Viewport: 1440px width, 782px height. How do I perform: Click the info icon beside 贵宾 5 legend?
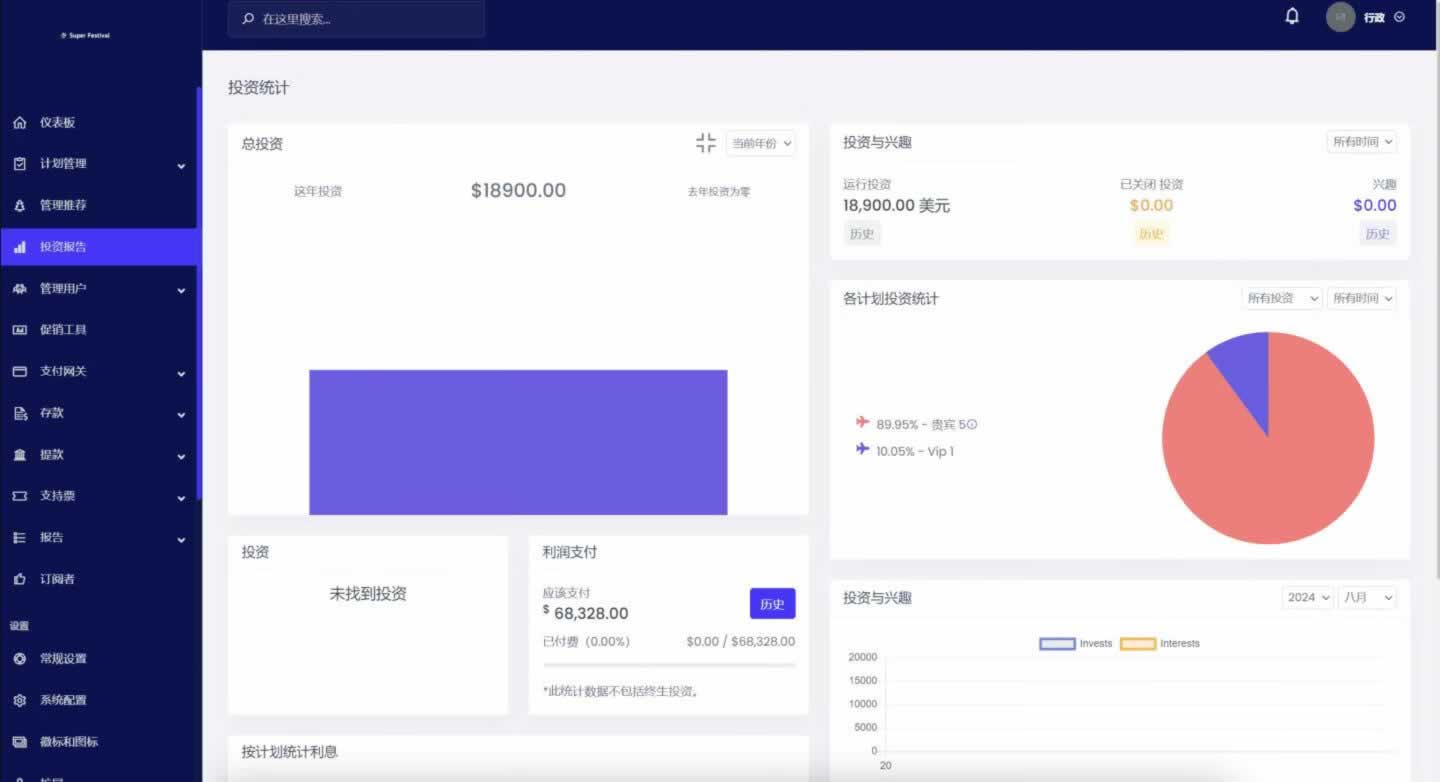[972, 425]
